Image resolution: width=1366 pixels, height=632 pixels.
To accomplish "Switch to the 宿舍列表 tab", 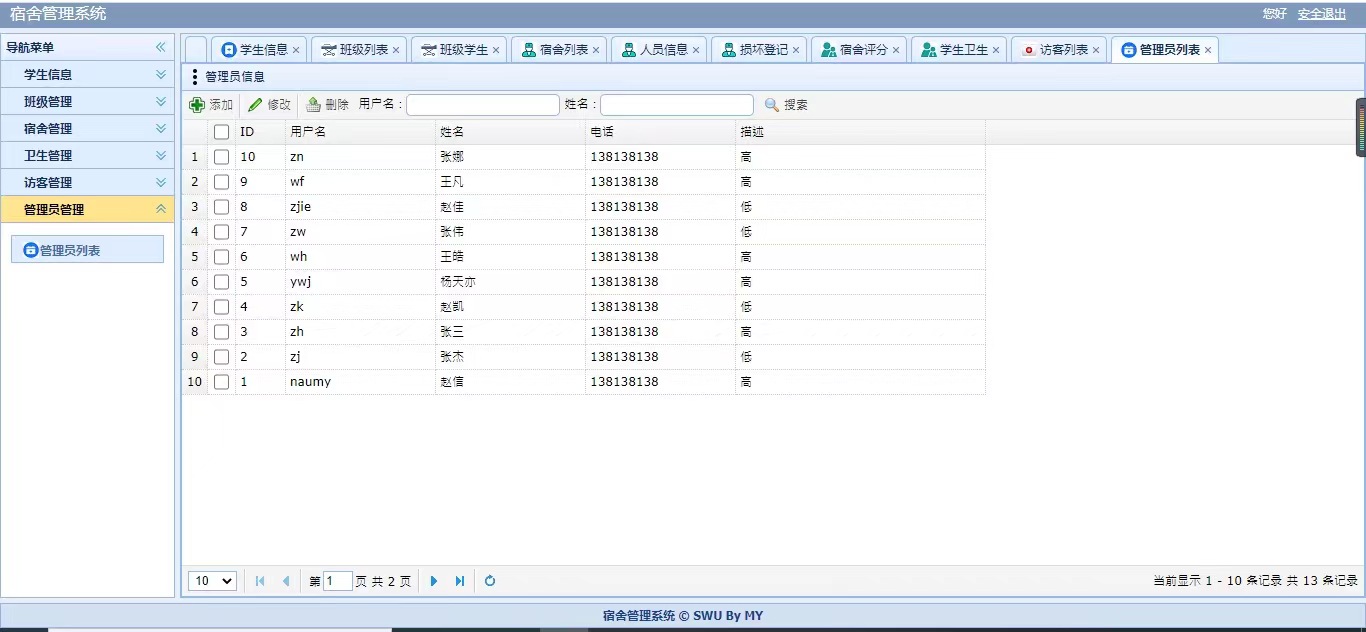I will [563, 49].
